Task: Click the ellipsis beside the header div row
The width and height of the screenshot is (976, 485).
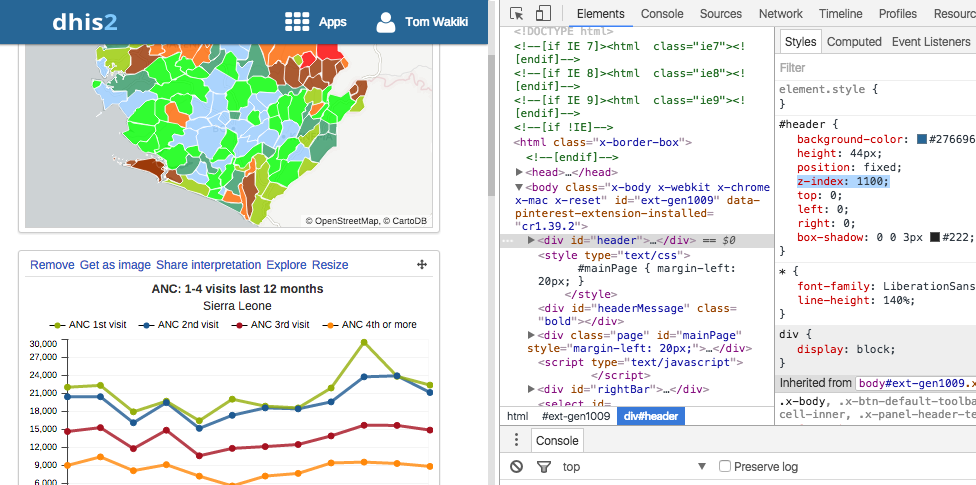Action: (510, 240)
